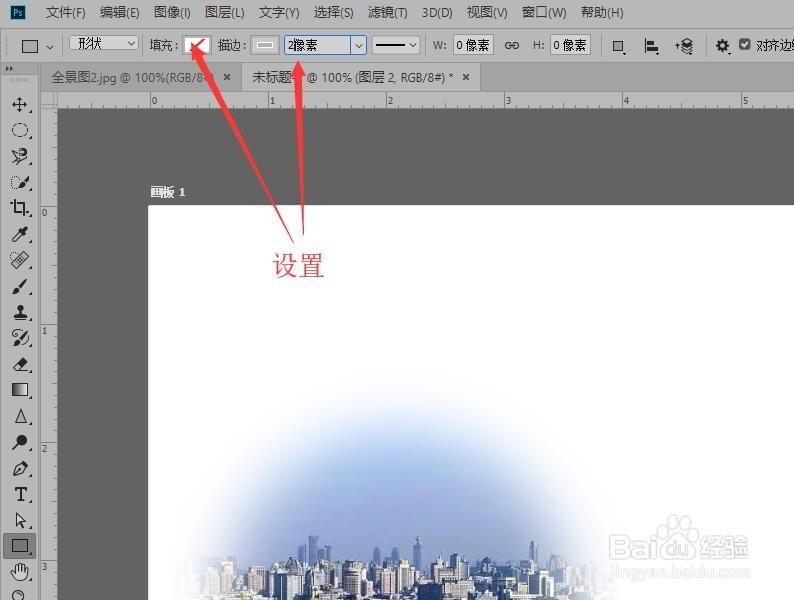Click the stroke width 2像素 field

click(317, 46)
